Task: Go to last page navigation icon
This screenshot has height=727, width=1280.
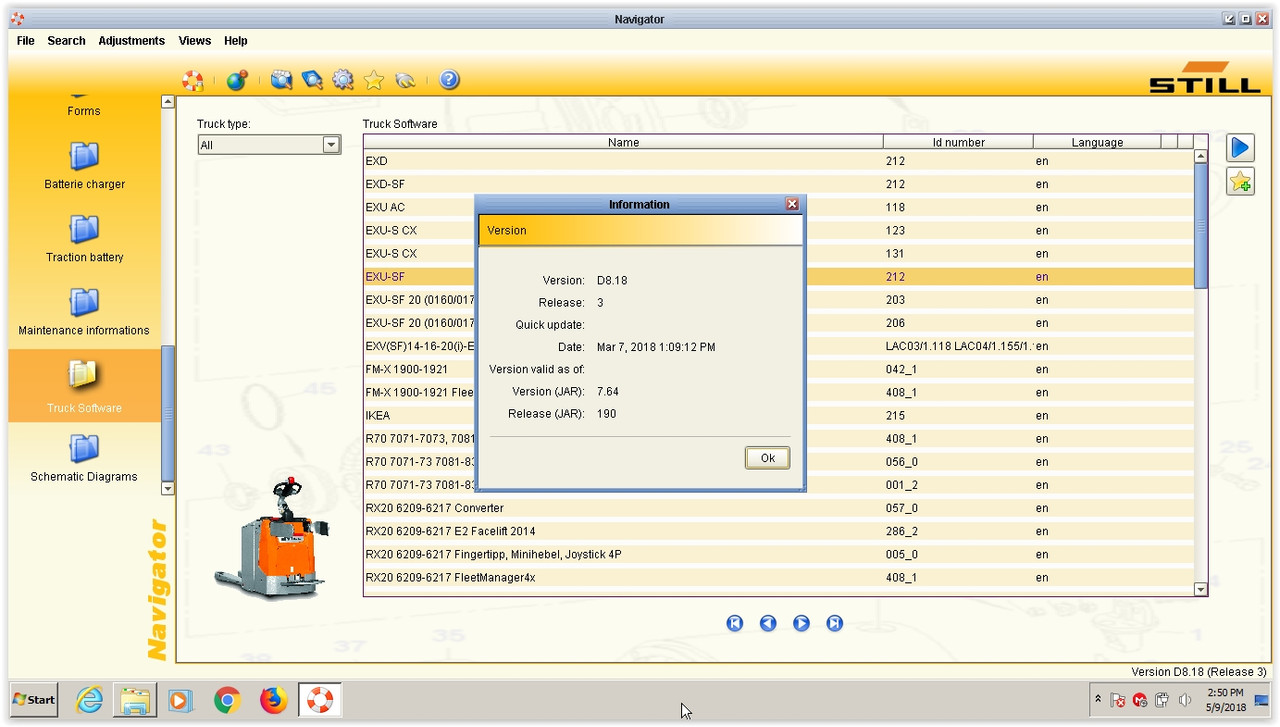Action: click(x=835, y=623)
